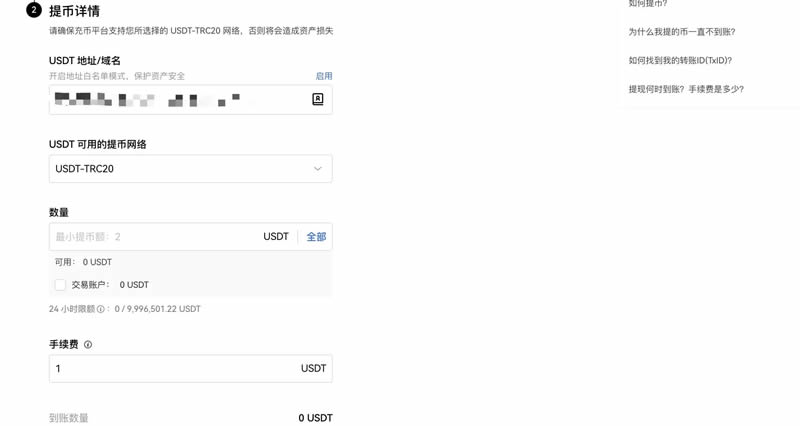Open 为什么我提的币一直不到账? help article
This screenshot has width=800, height=426.
682,32
